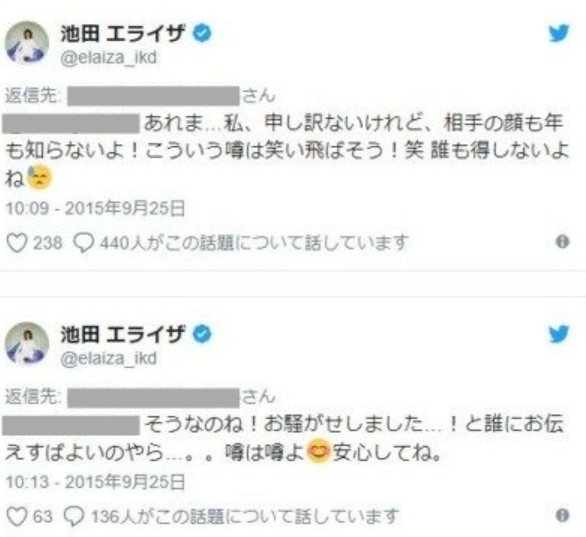586x537 pixels.
Task: Open profile picture of first tweet
Action: 27,43
